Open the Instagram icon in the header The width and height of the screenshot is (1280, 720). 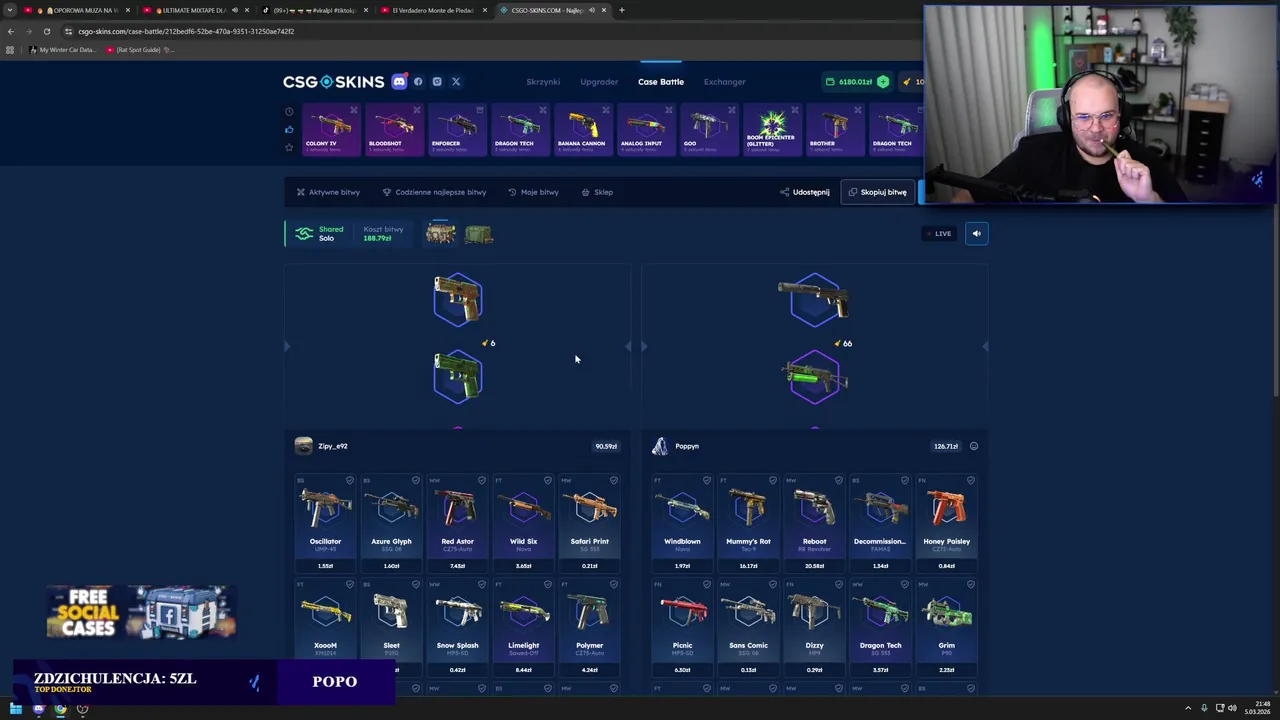[x=437, y=82]
